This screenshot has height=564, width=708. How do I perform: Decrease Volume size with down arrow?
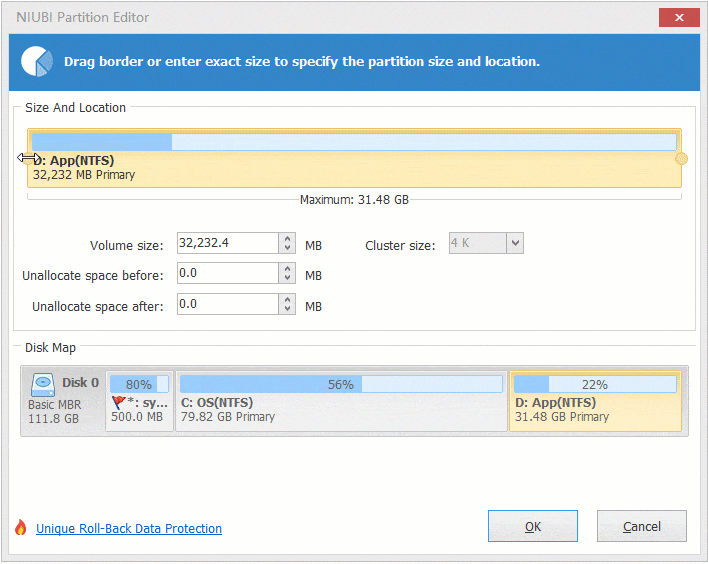tap(287, 248)
